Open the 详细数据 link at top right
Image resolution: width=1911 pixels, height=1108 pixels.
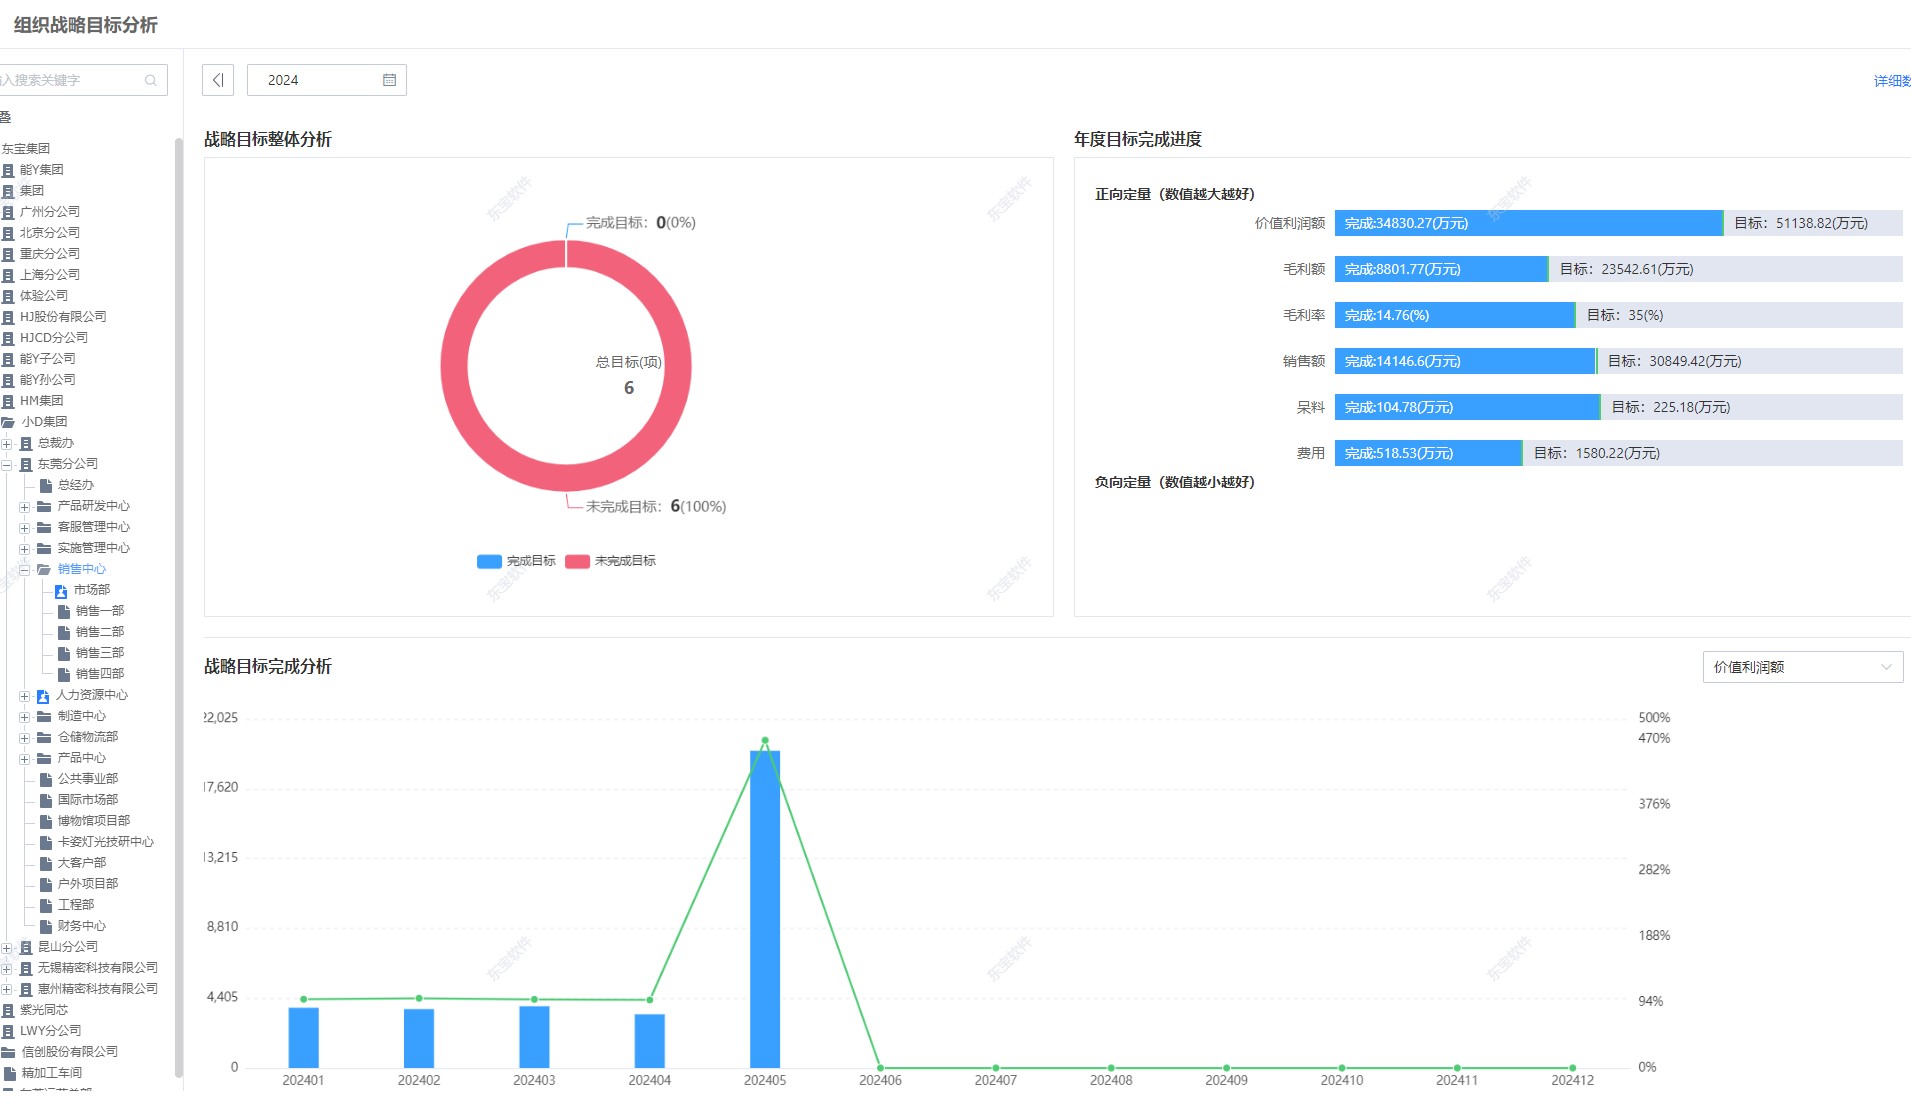[1892, 81]
